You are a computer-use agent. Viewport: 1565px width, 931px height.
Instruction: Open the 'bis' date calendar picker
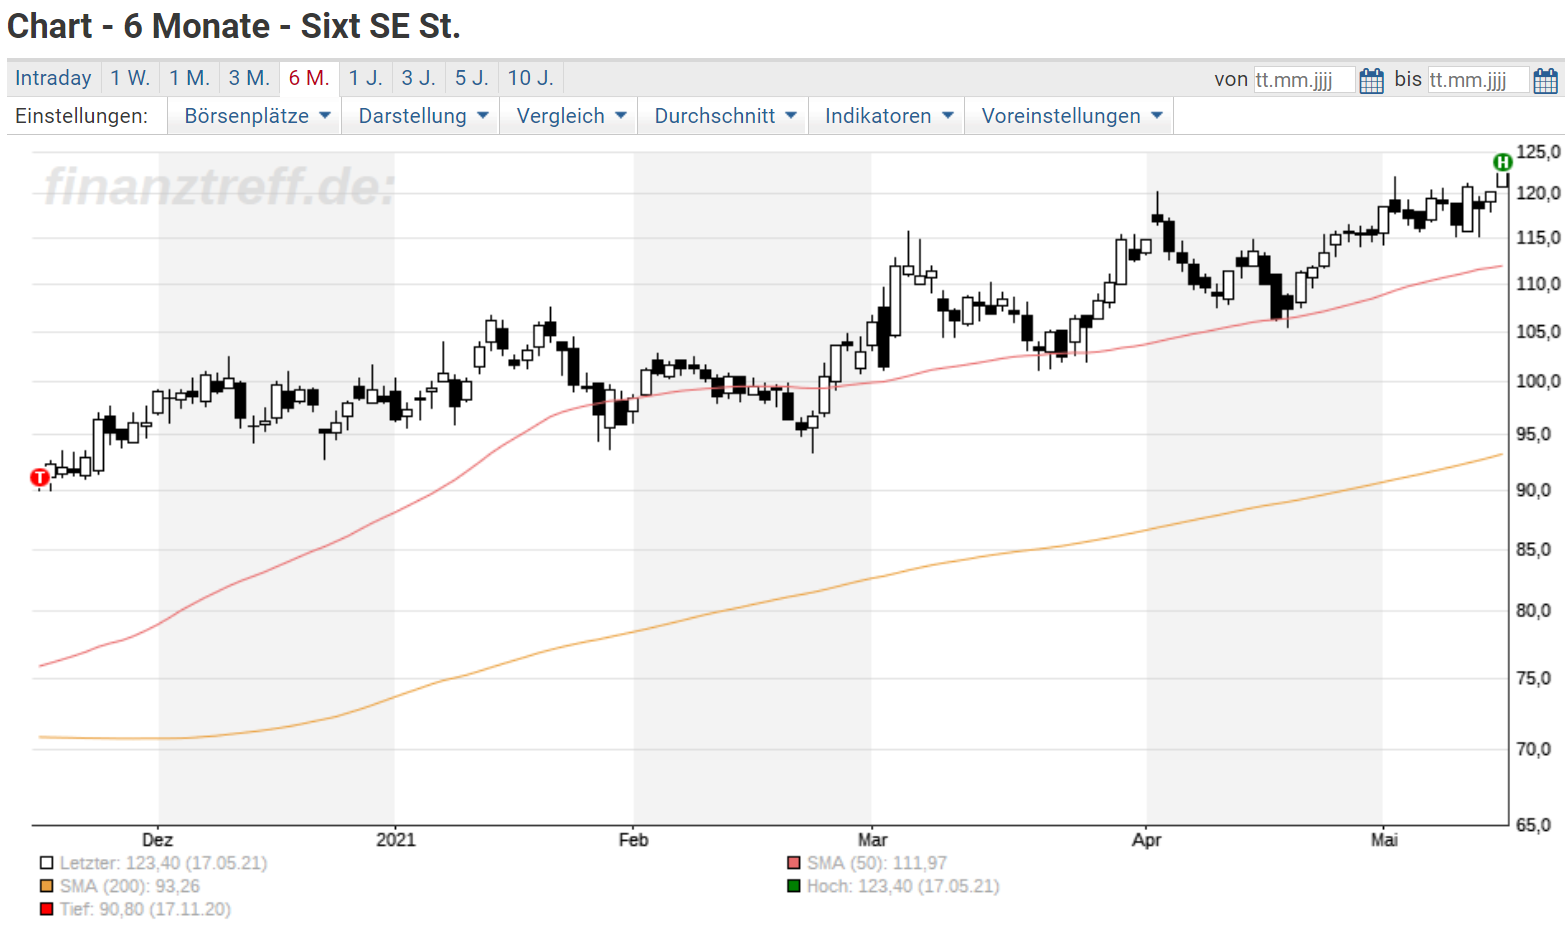(x=1545, y=80)
